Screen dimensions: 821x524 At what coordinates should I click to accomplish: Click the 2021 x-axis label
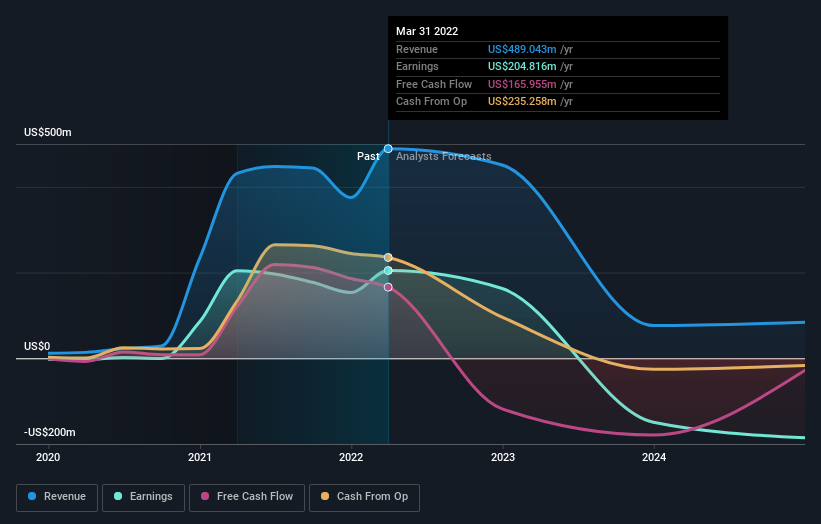199,458
